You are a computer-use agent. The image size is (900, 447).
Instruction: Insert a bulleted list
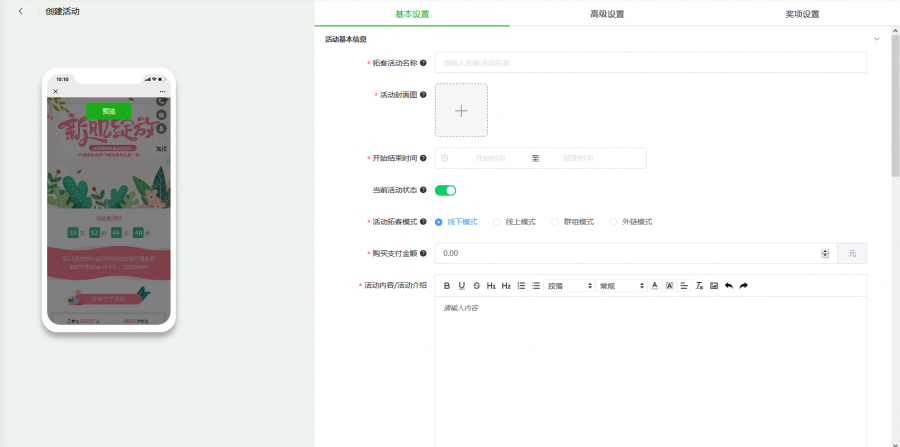tap(536, 286)
